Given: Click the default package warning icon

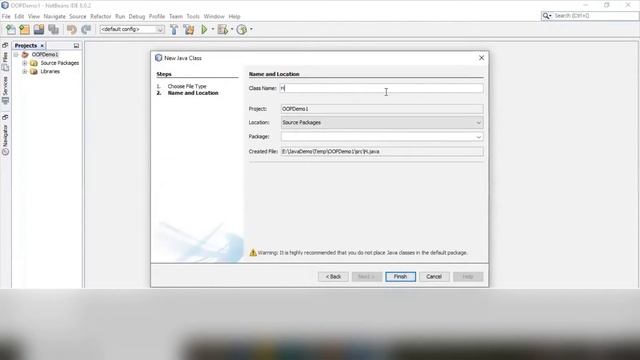Looking at the screenshot, I should [253, 253].
